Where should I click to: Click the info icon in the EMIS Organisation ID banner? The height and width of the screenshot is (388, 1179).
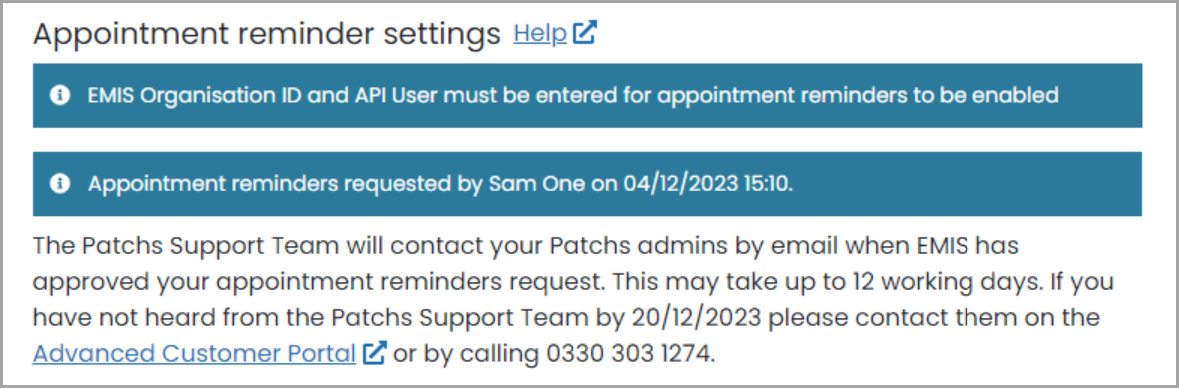[59, 95]
